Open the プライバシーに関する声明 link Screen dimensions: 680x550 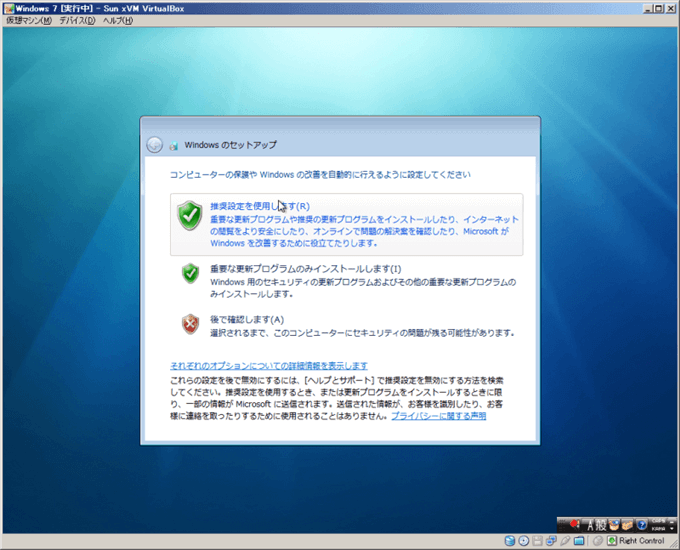tap(439, 415)
